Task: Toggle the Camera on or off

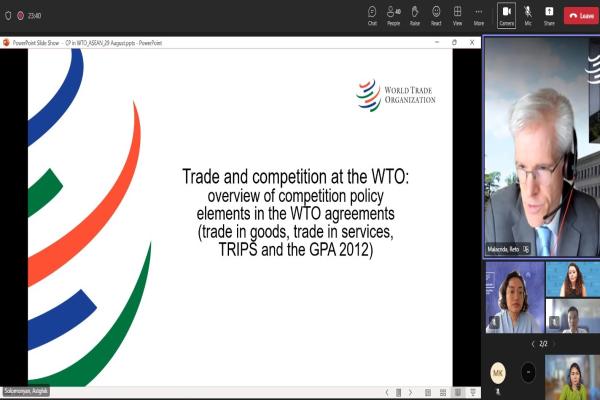Action: (506, 16)
